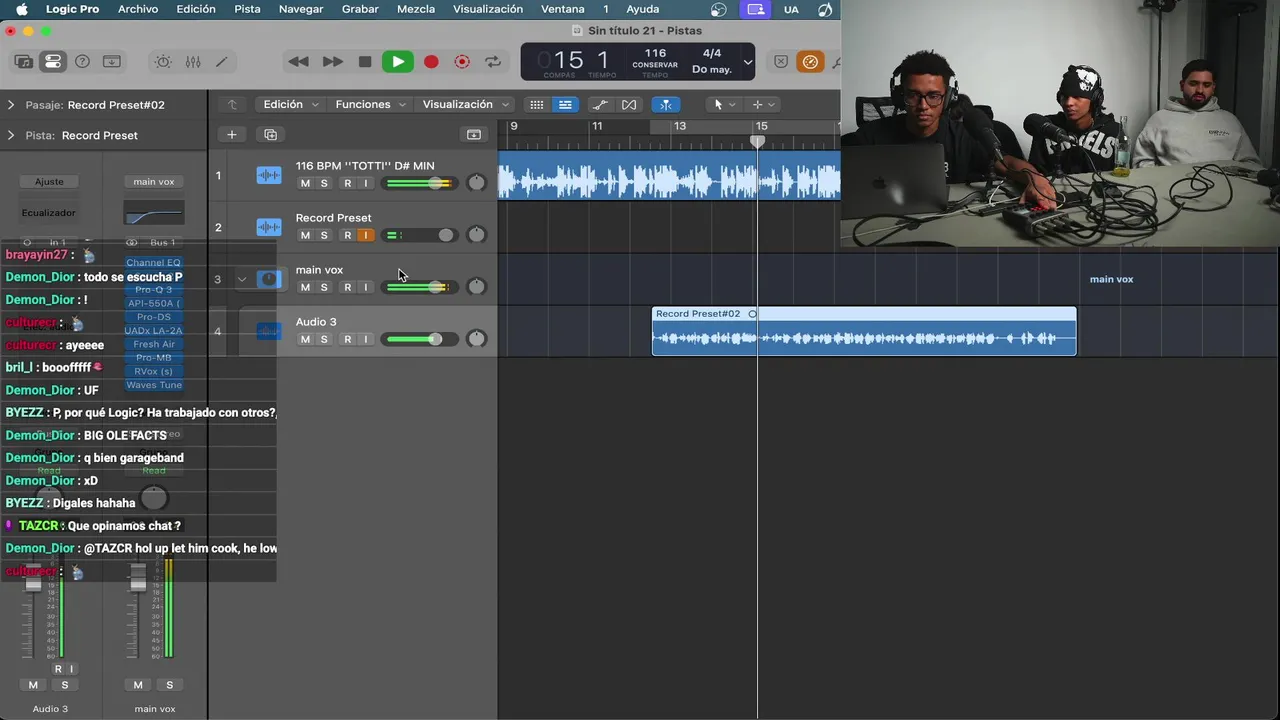Open the Edición dropdown menu
The width and height of the screenshot is (1280, 720).
(291, 104)
